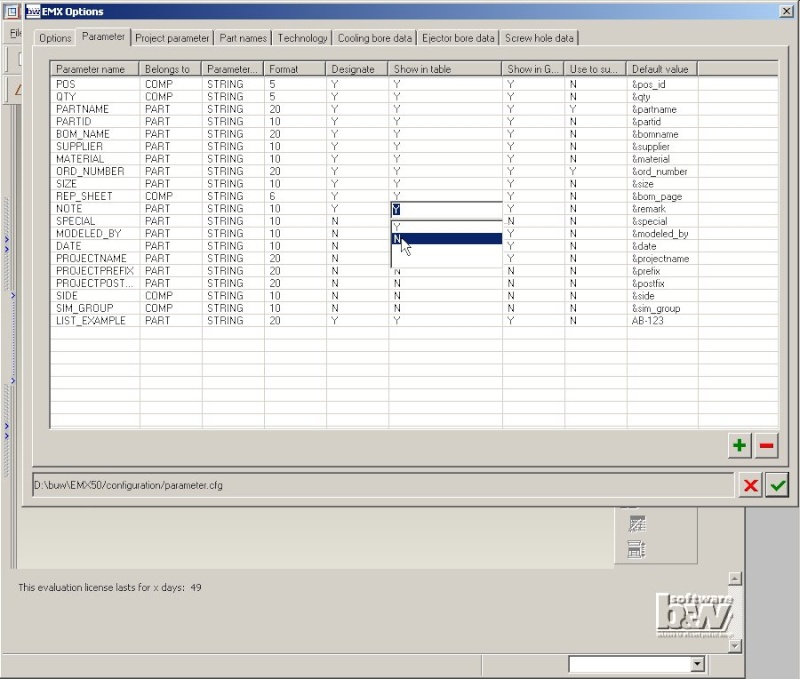This screenshot has width=800, height=679.
Task: Select the PROJECTPREFIX parameter name cell
Action: pyautogui.click(x=95, y=271)
